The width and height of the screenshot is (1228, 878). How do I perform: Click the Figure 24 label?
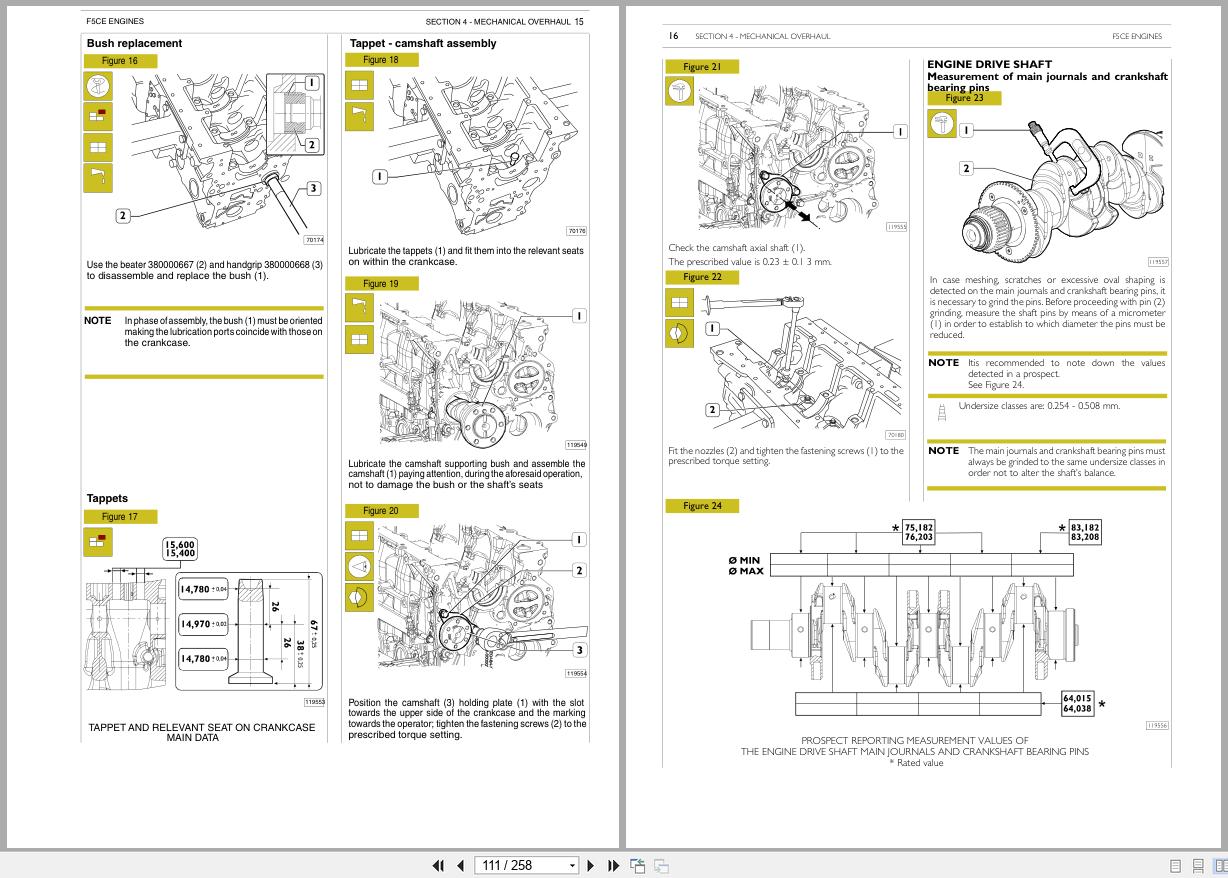pyautogui.click(x=702, y=506)
